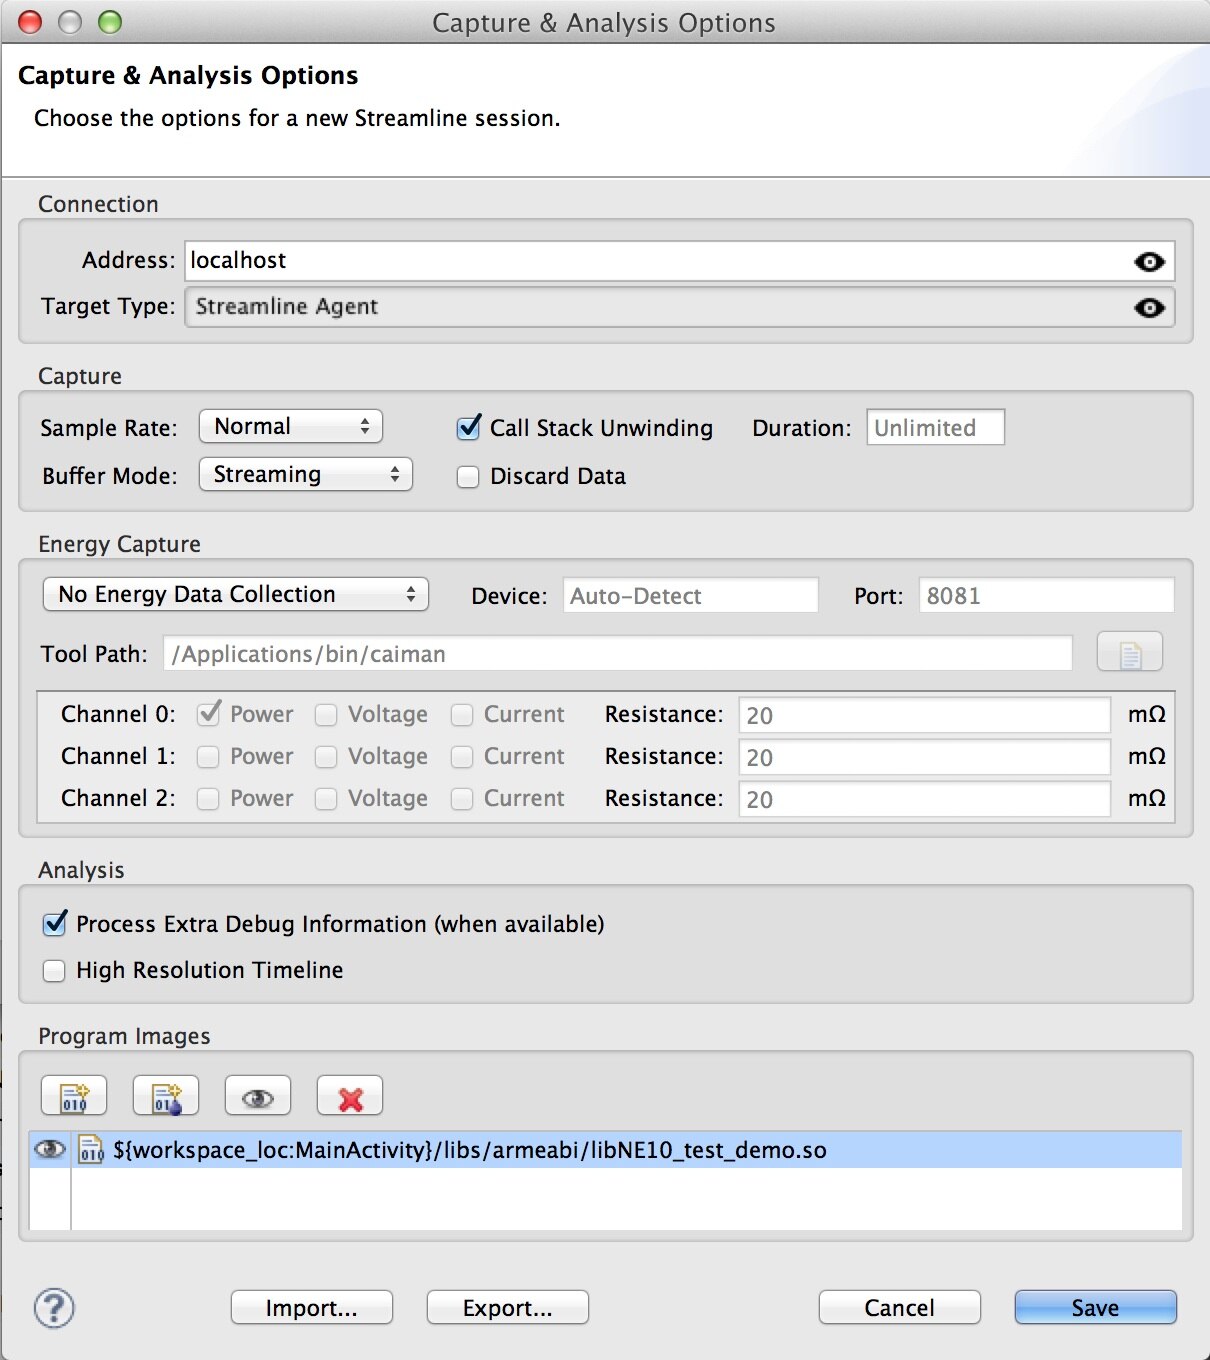Screen dimensions: 1210x1360
Task: Disable the Call Stack Unwinding checkbox
Action: tap(468, 428)
